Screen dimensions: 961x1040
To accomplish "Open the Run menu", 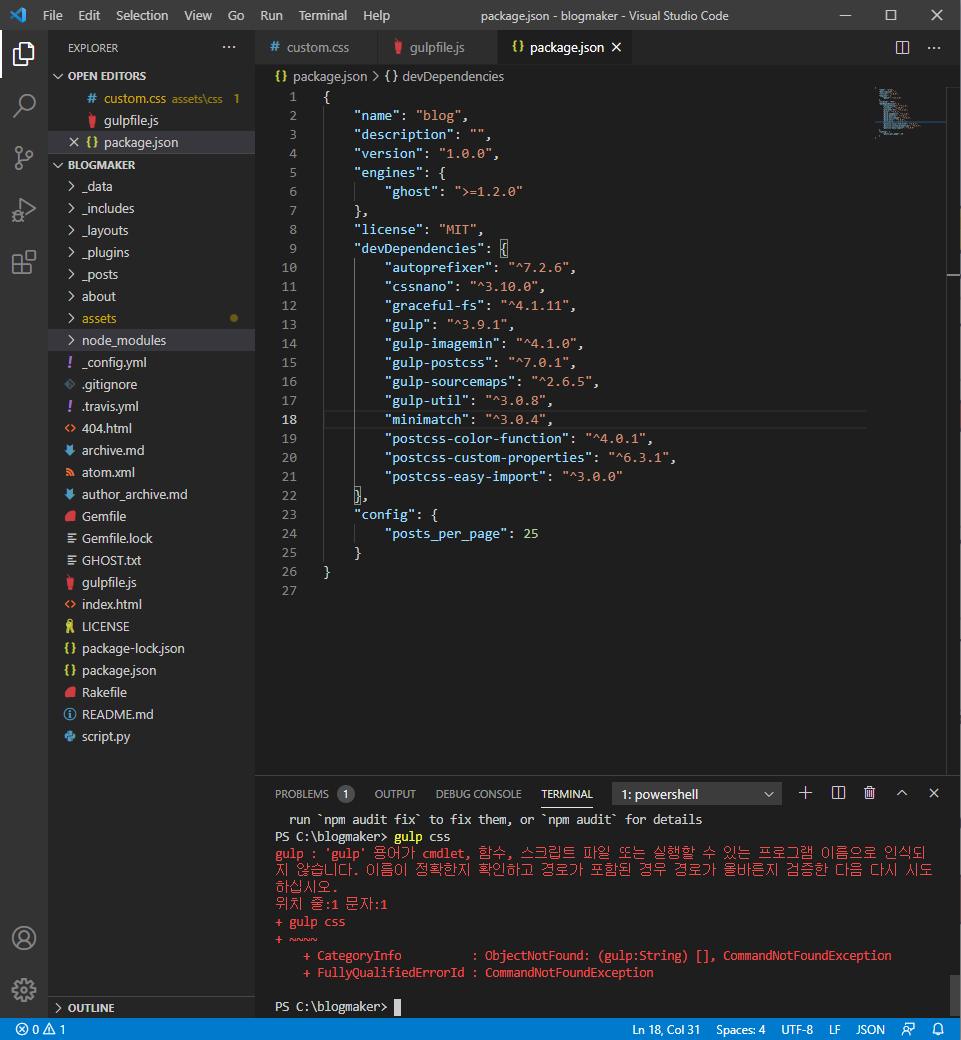I will 271,15.
